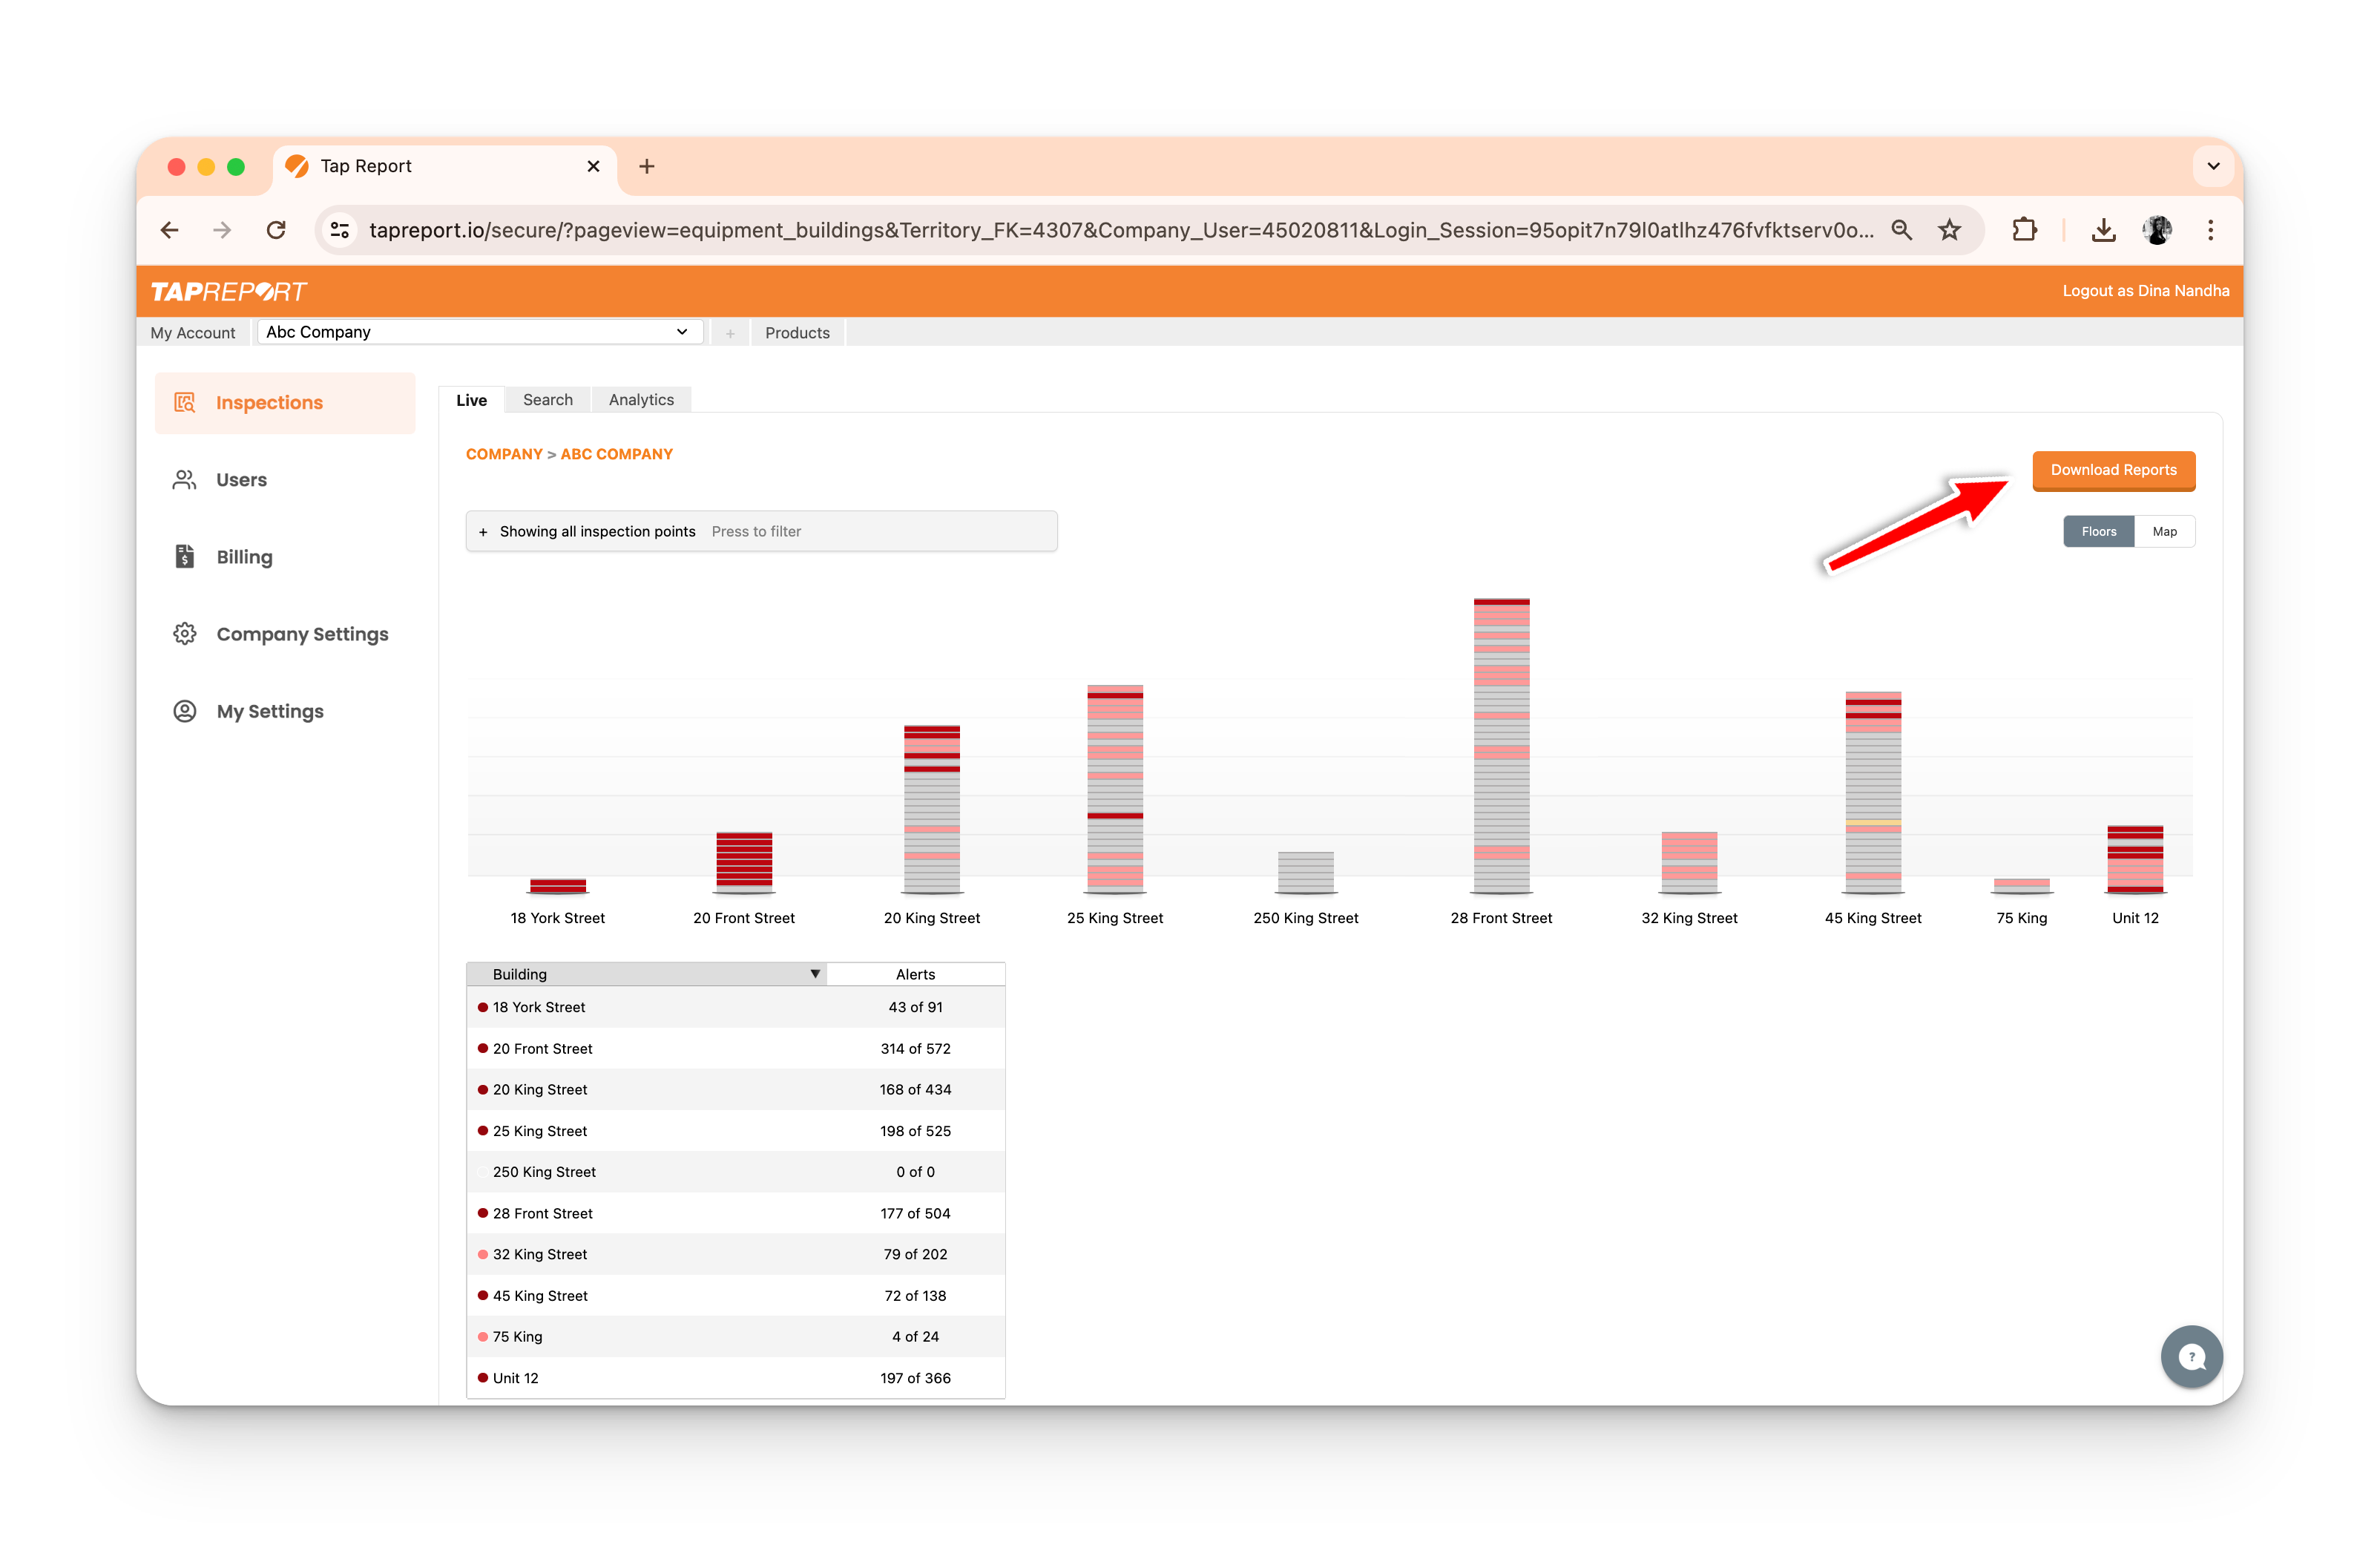
Task: Open the Abc Company dropdown
Action: pos(479,332)
